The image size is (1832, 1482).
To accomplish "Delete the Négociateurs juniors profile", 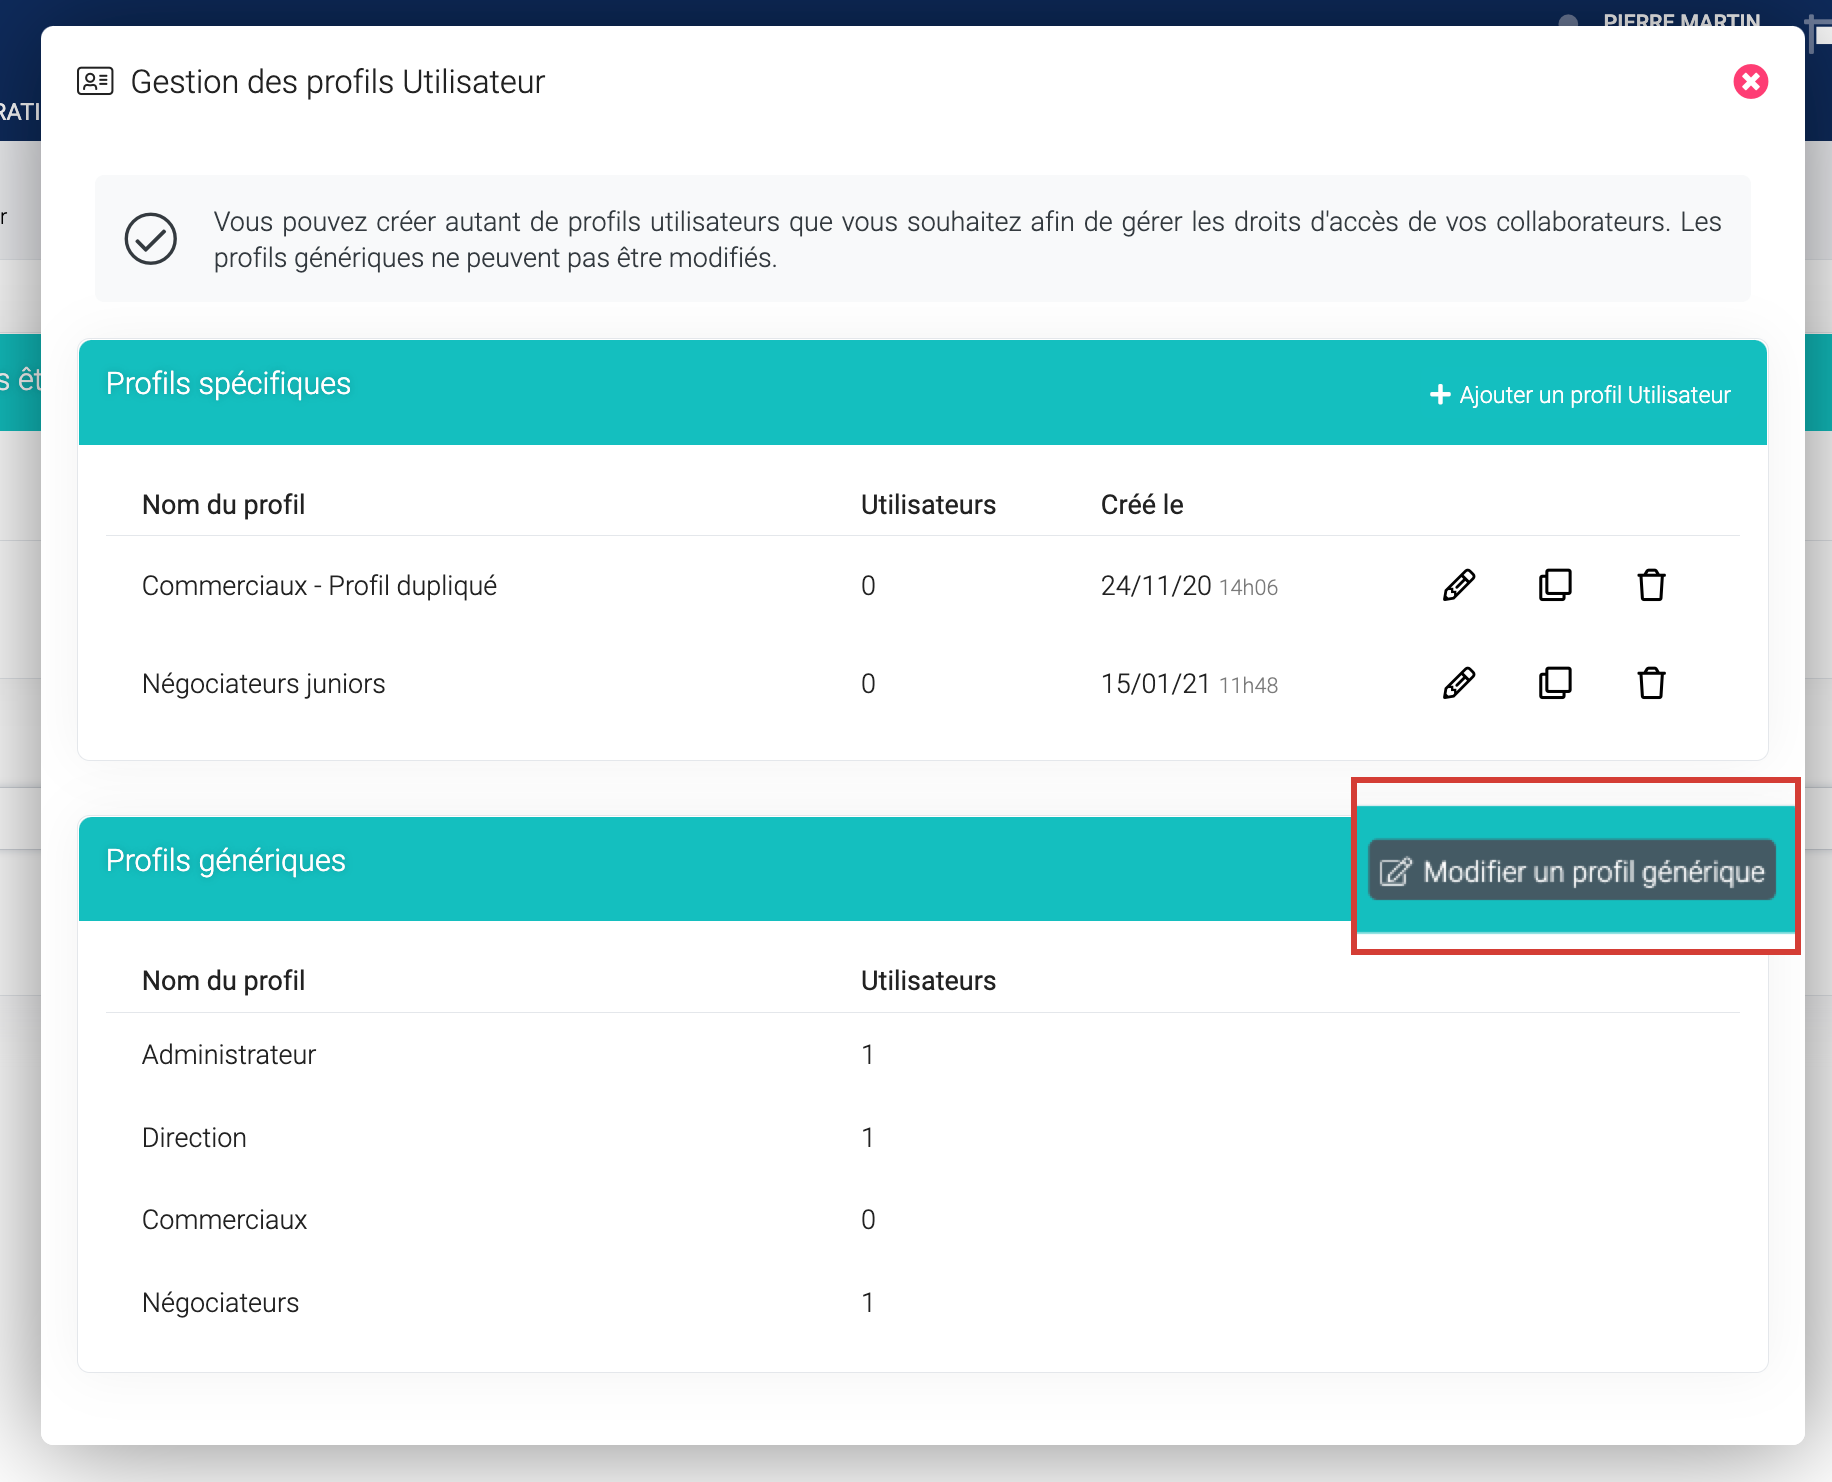I will point(1651,683).
